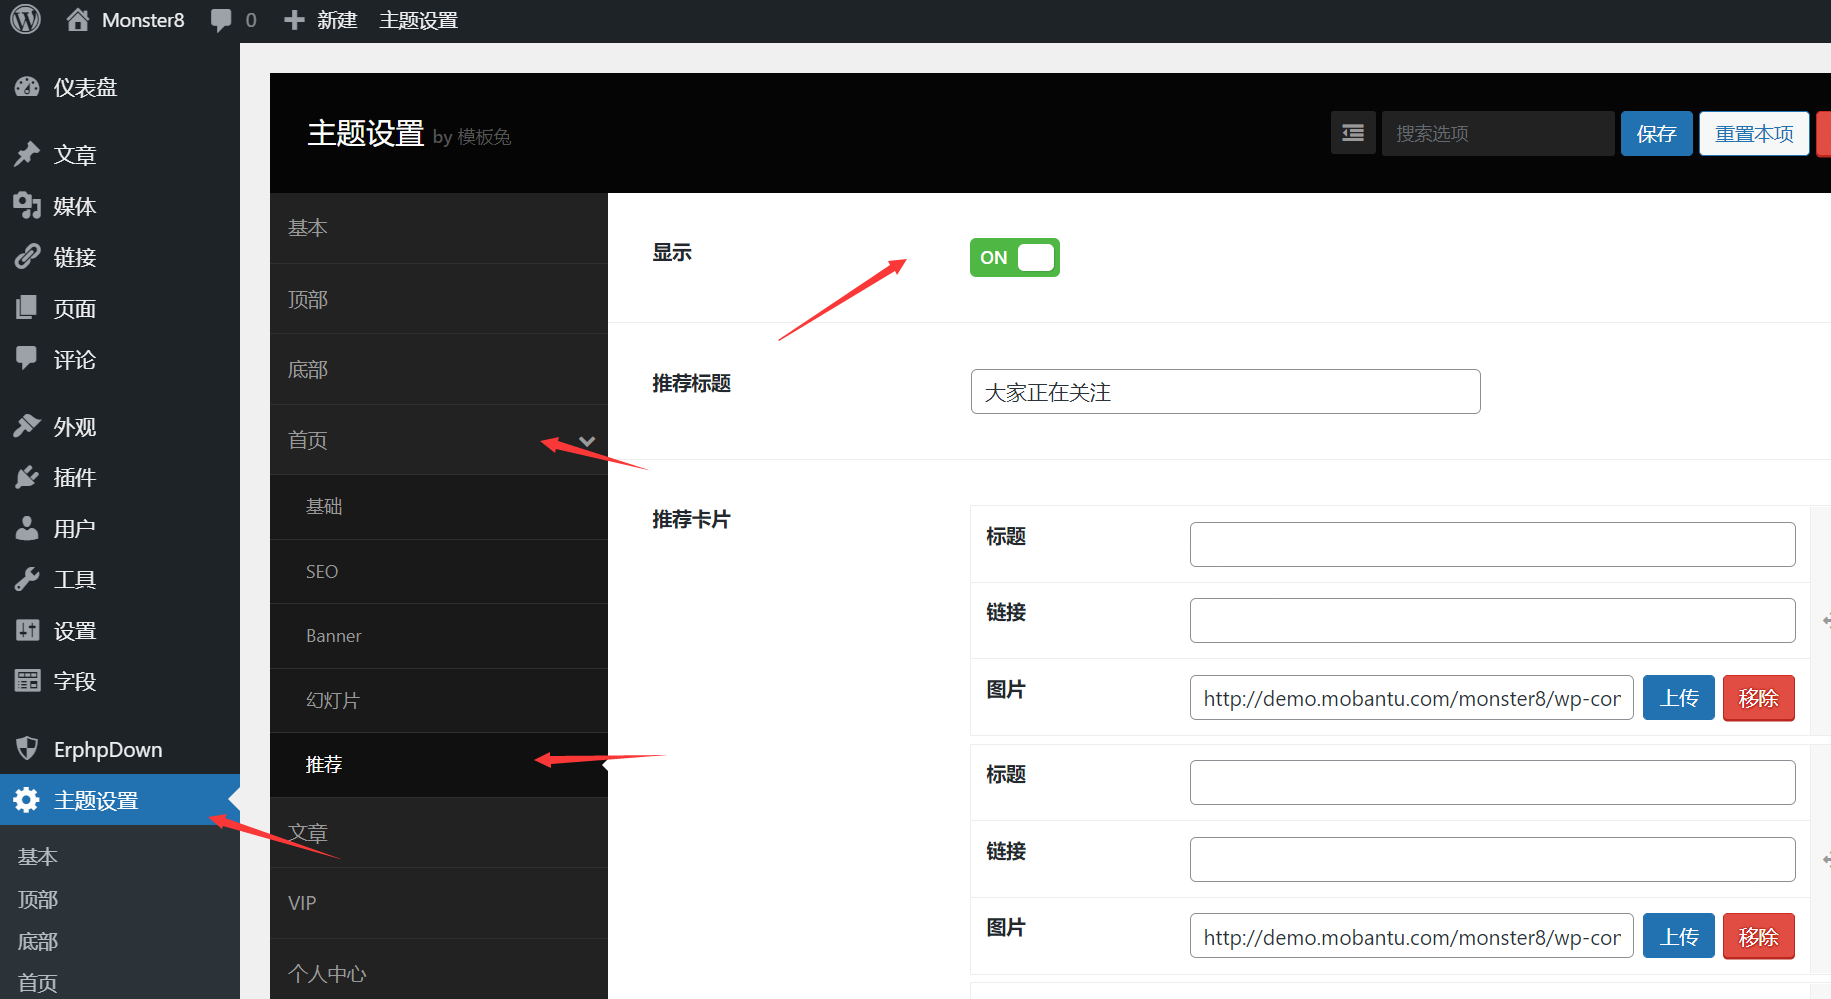Click the plugins plug icon

(27, 478)
